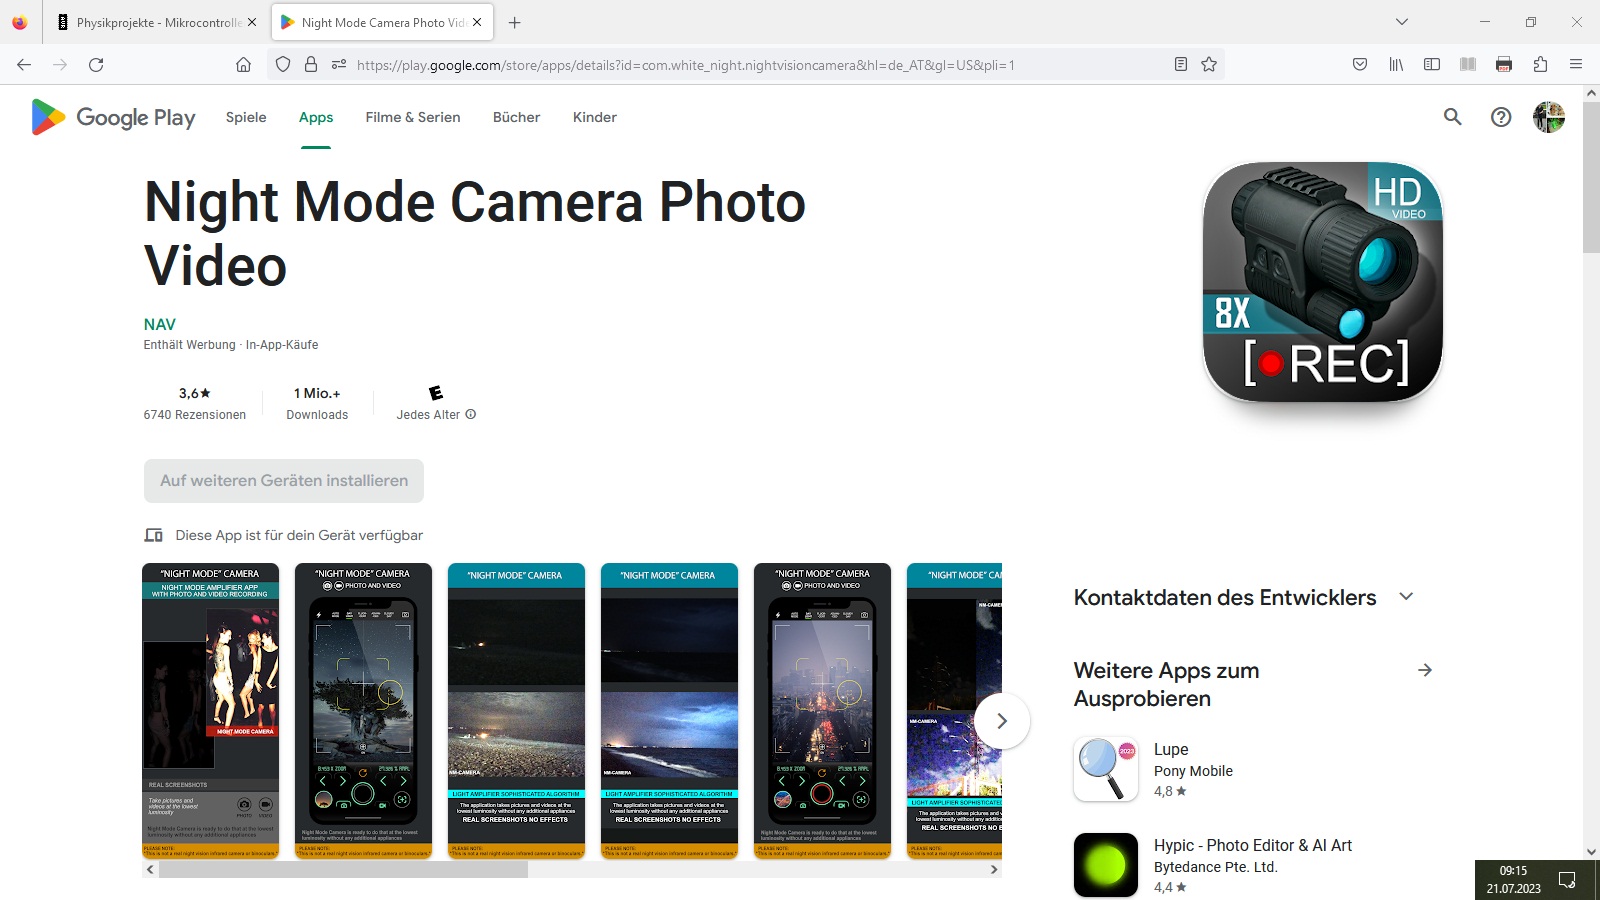
Task: Open the Kinder section
Action: (x=595, y=117)
